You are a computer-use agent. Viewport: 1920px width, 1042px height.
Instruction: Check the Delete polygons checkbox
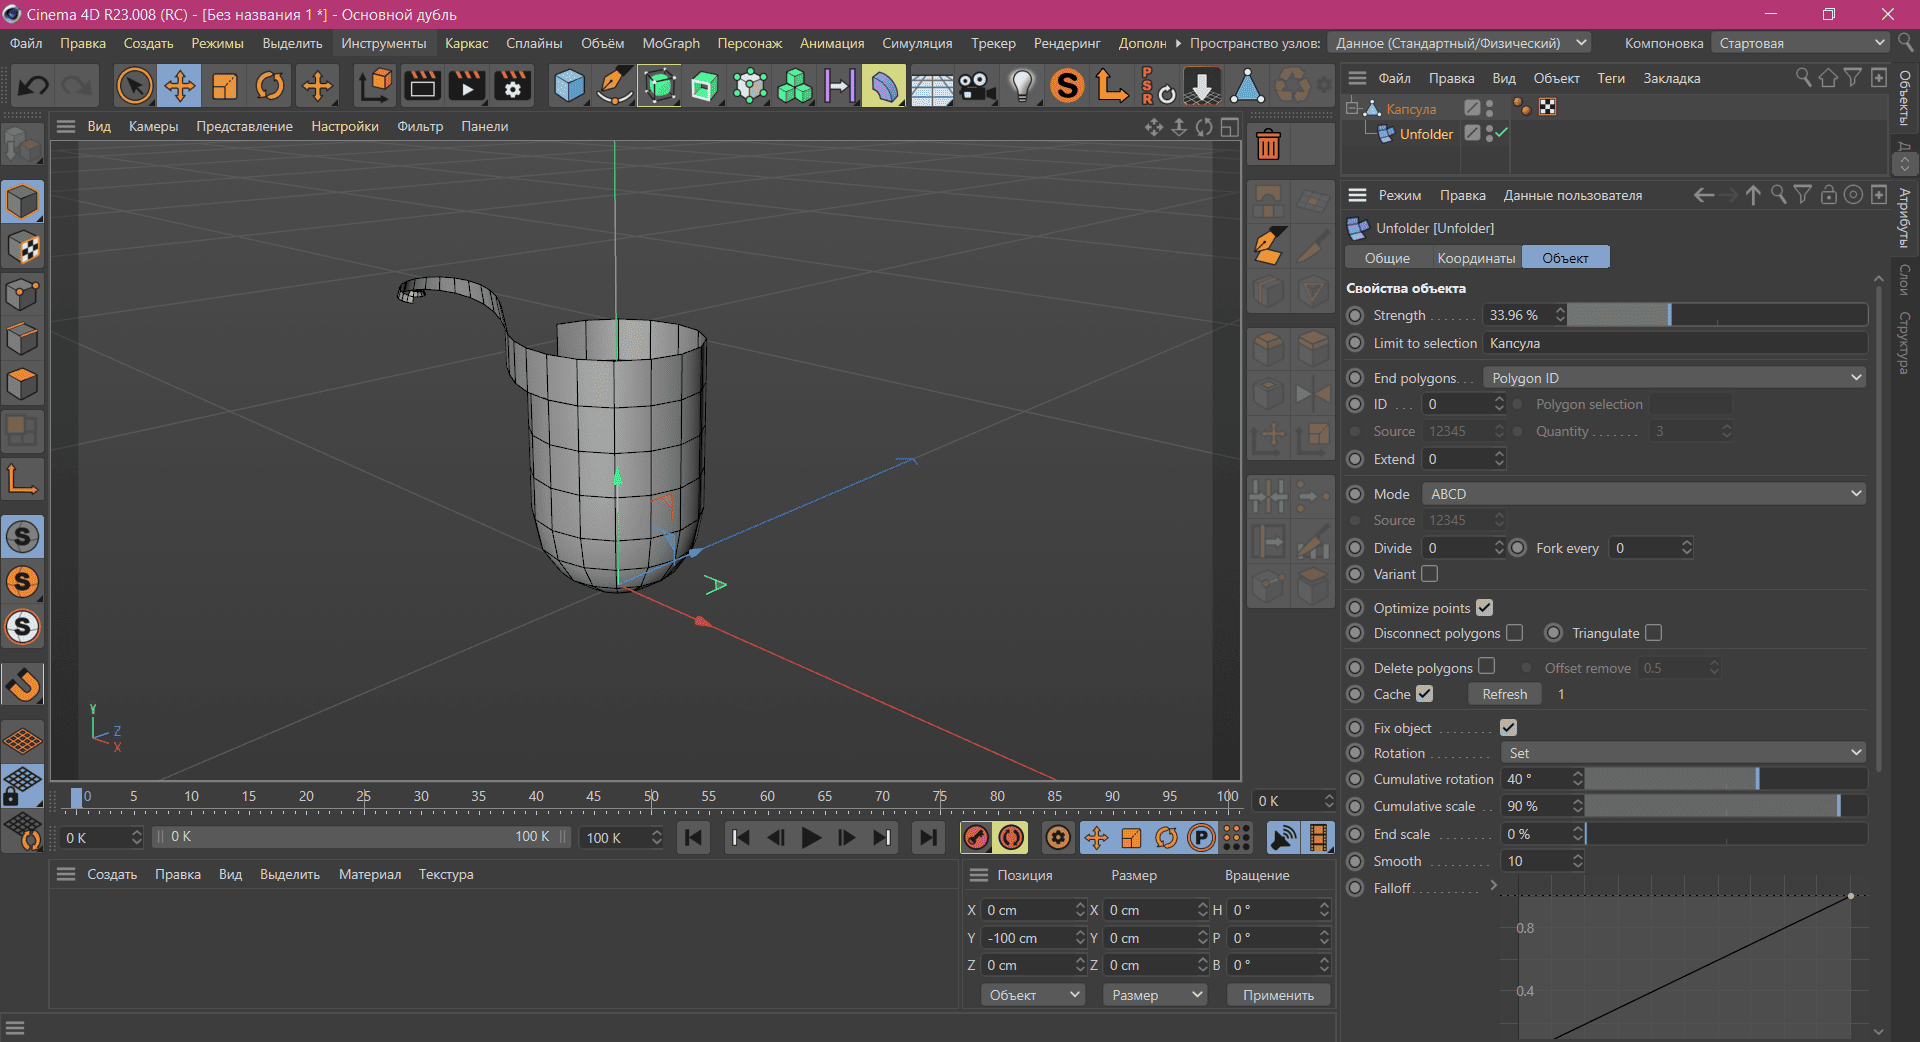1487,666
